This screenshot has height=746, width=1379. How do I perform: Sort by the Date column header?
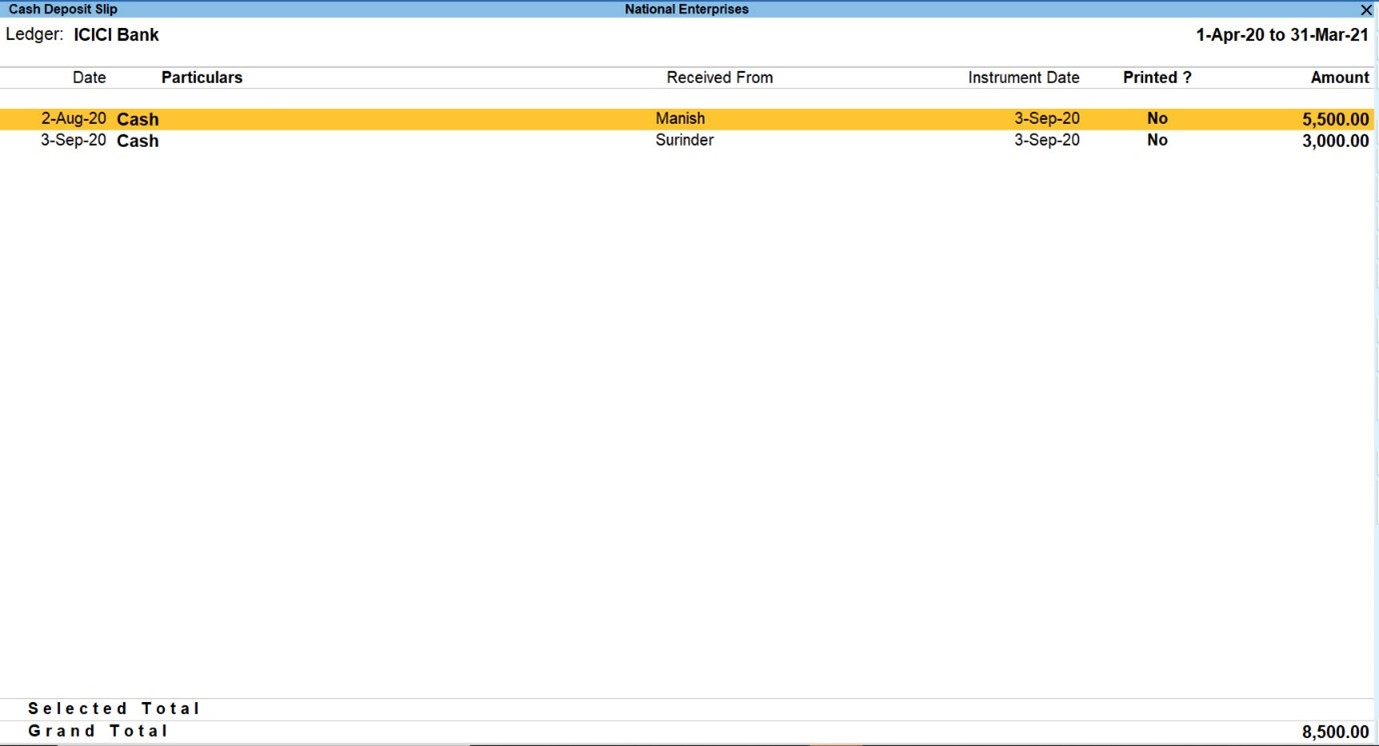click(x=88, y=77)
